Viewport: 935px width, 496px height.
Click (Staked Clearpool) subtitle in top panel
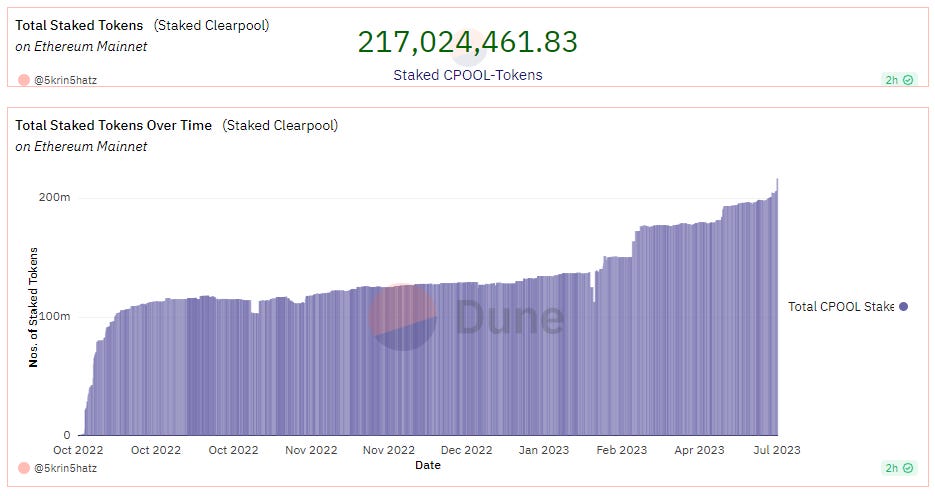pyautogui.click(x=212, y=26)
